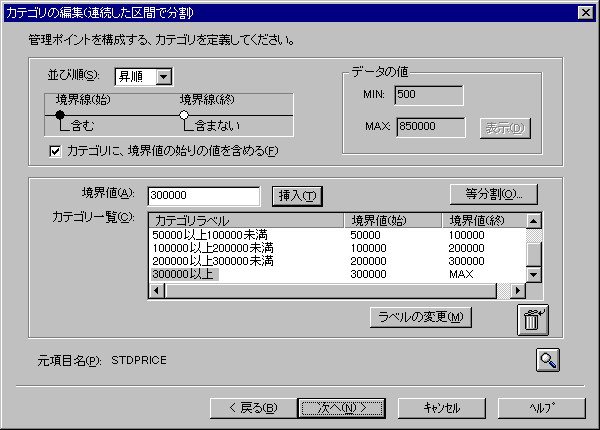Click the カテゴリラベル column header
The width and height of the screenshot is (600, 430).
tap(246, 221)
